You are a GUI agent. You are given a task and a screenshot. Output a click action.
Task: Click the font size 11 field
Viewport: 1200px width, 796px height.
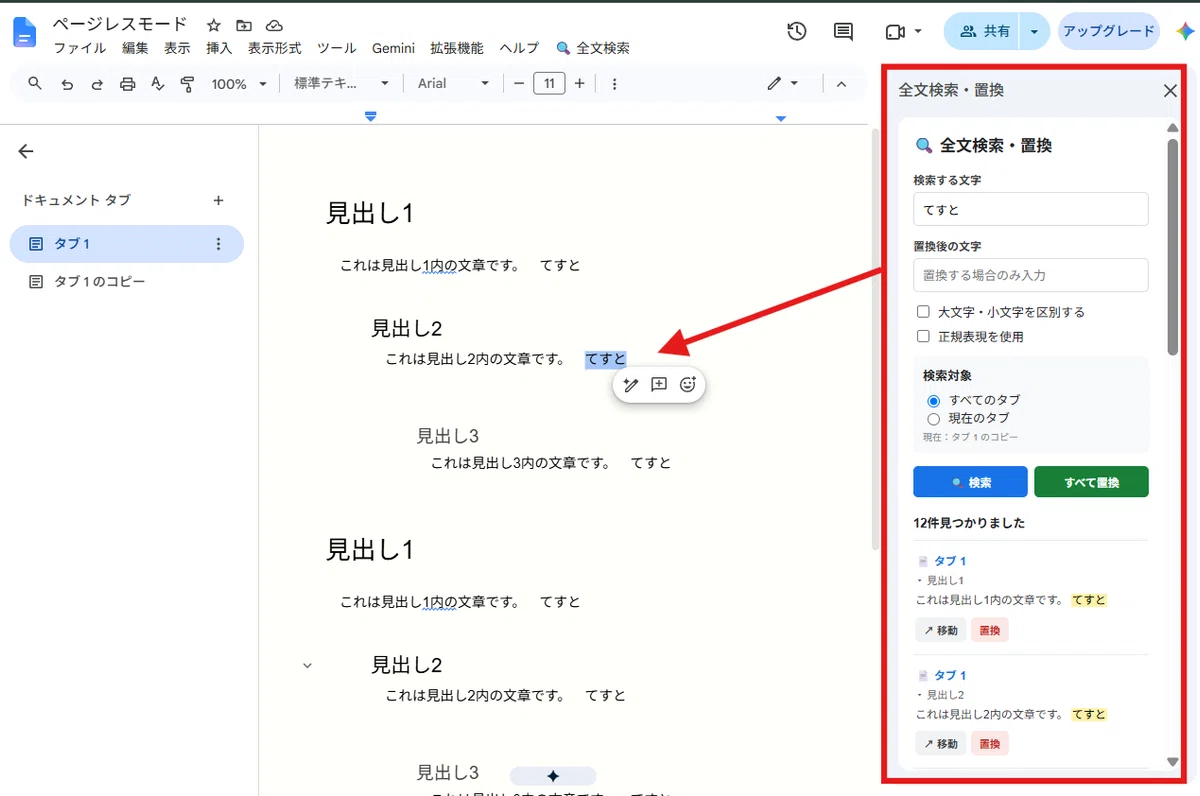point(549,84)
